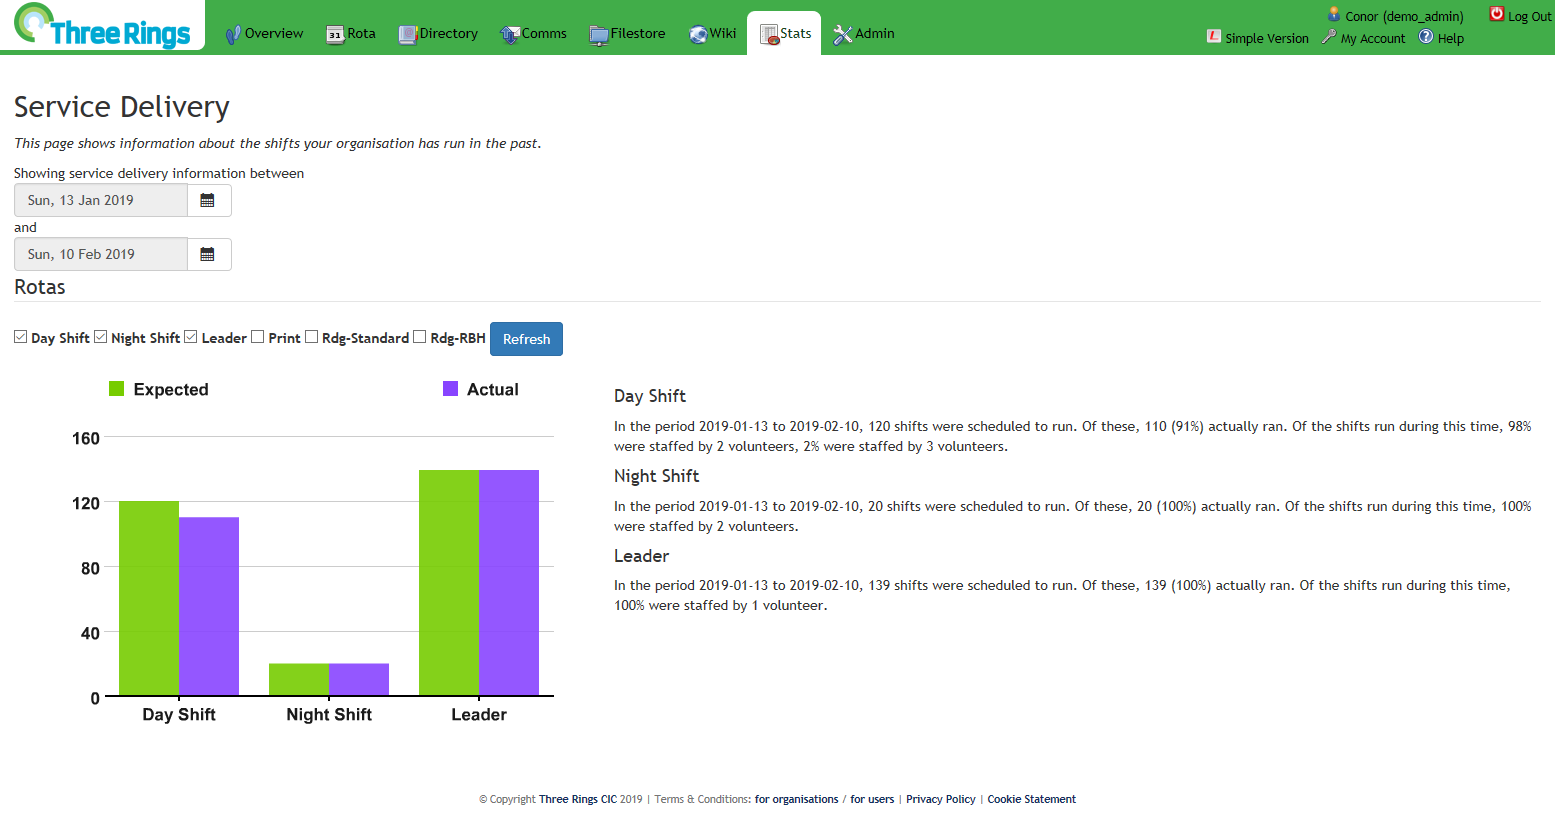Tick the Rdg-RBH checkbox
Image resolution: width=1555 pixels, height=817 pixels.
click(419, 337)
